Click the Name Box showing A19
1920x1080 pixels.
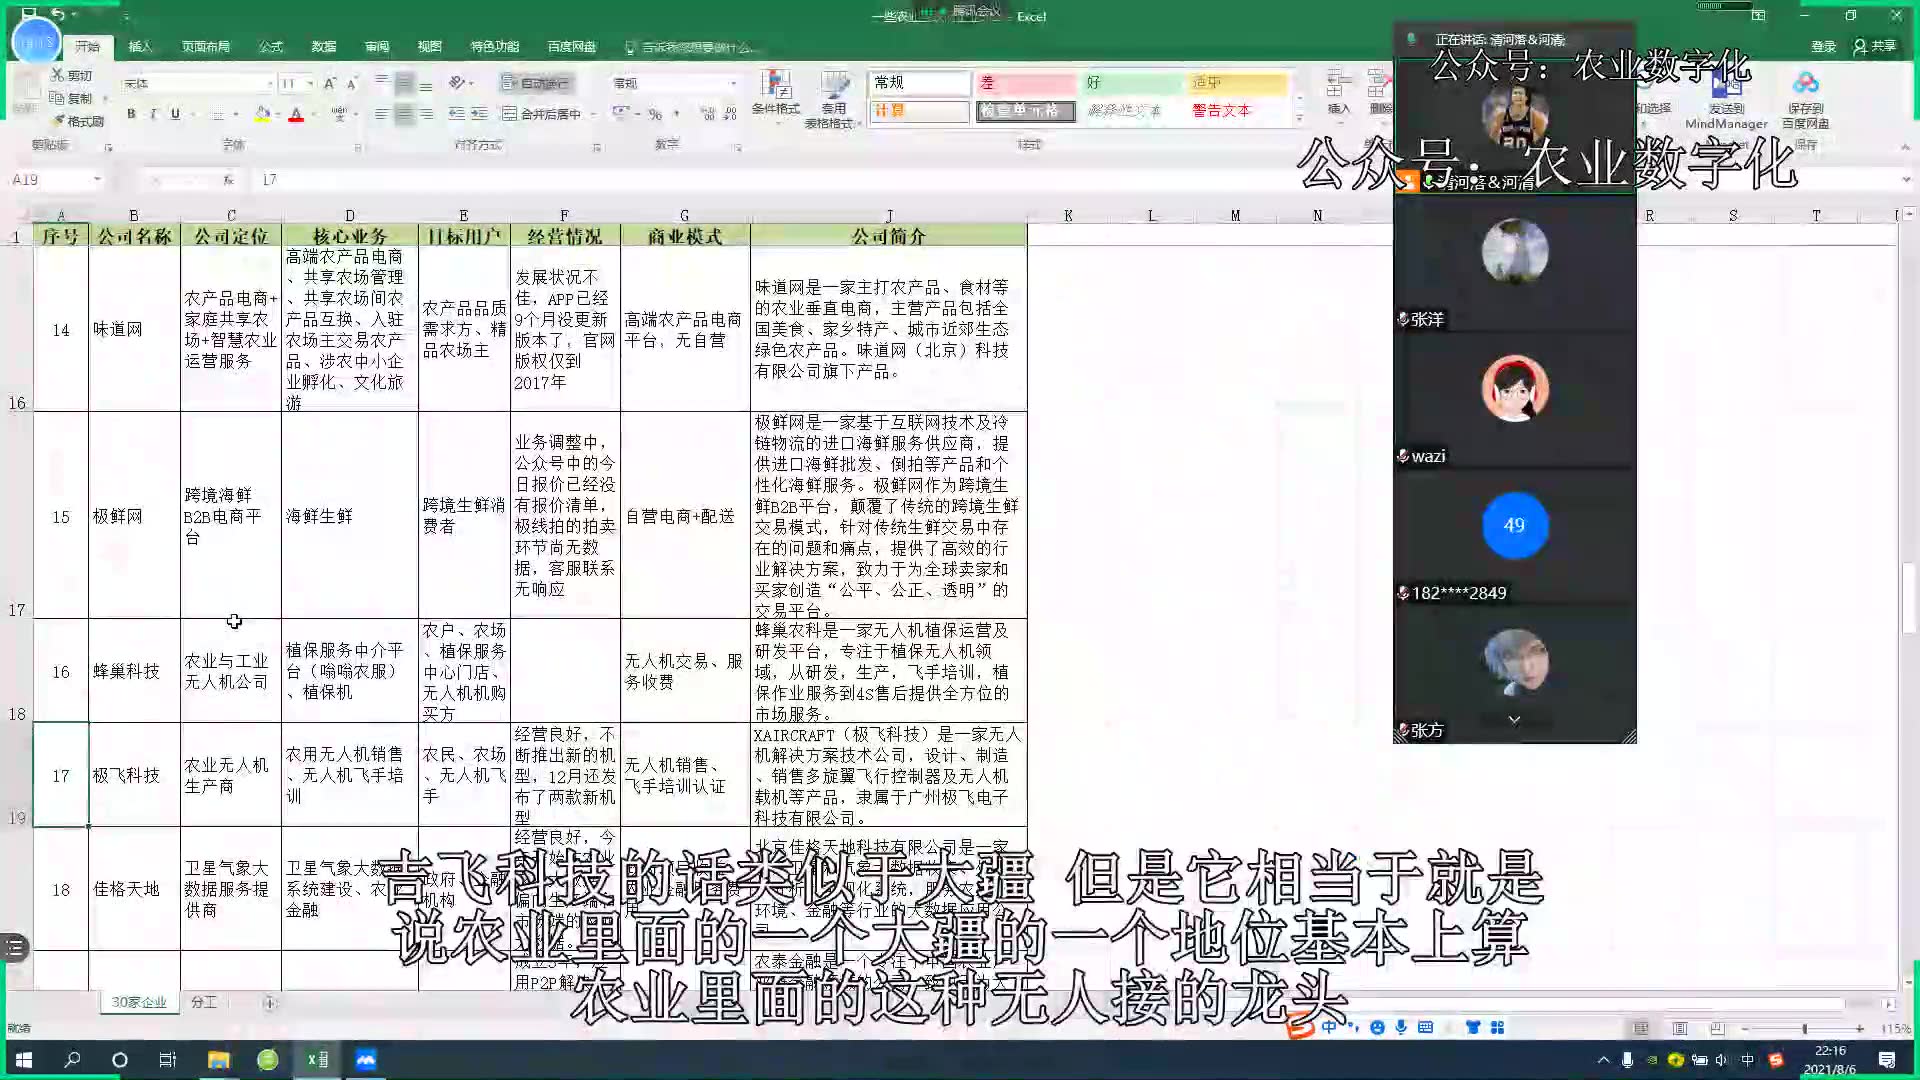pyautogui.click(x=50, y=180)
